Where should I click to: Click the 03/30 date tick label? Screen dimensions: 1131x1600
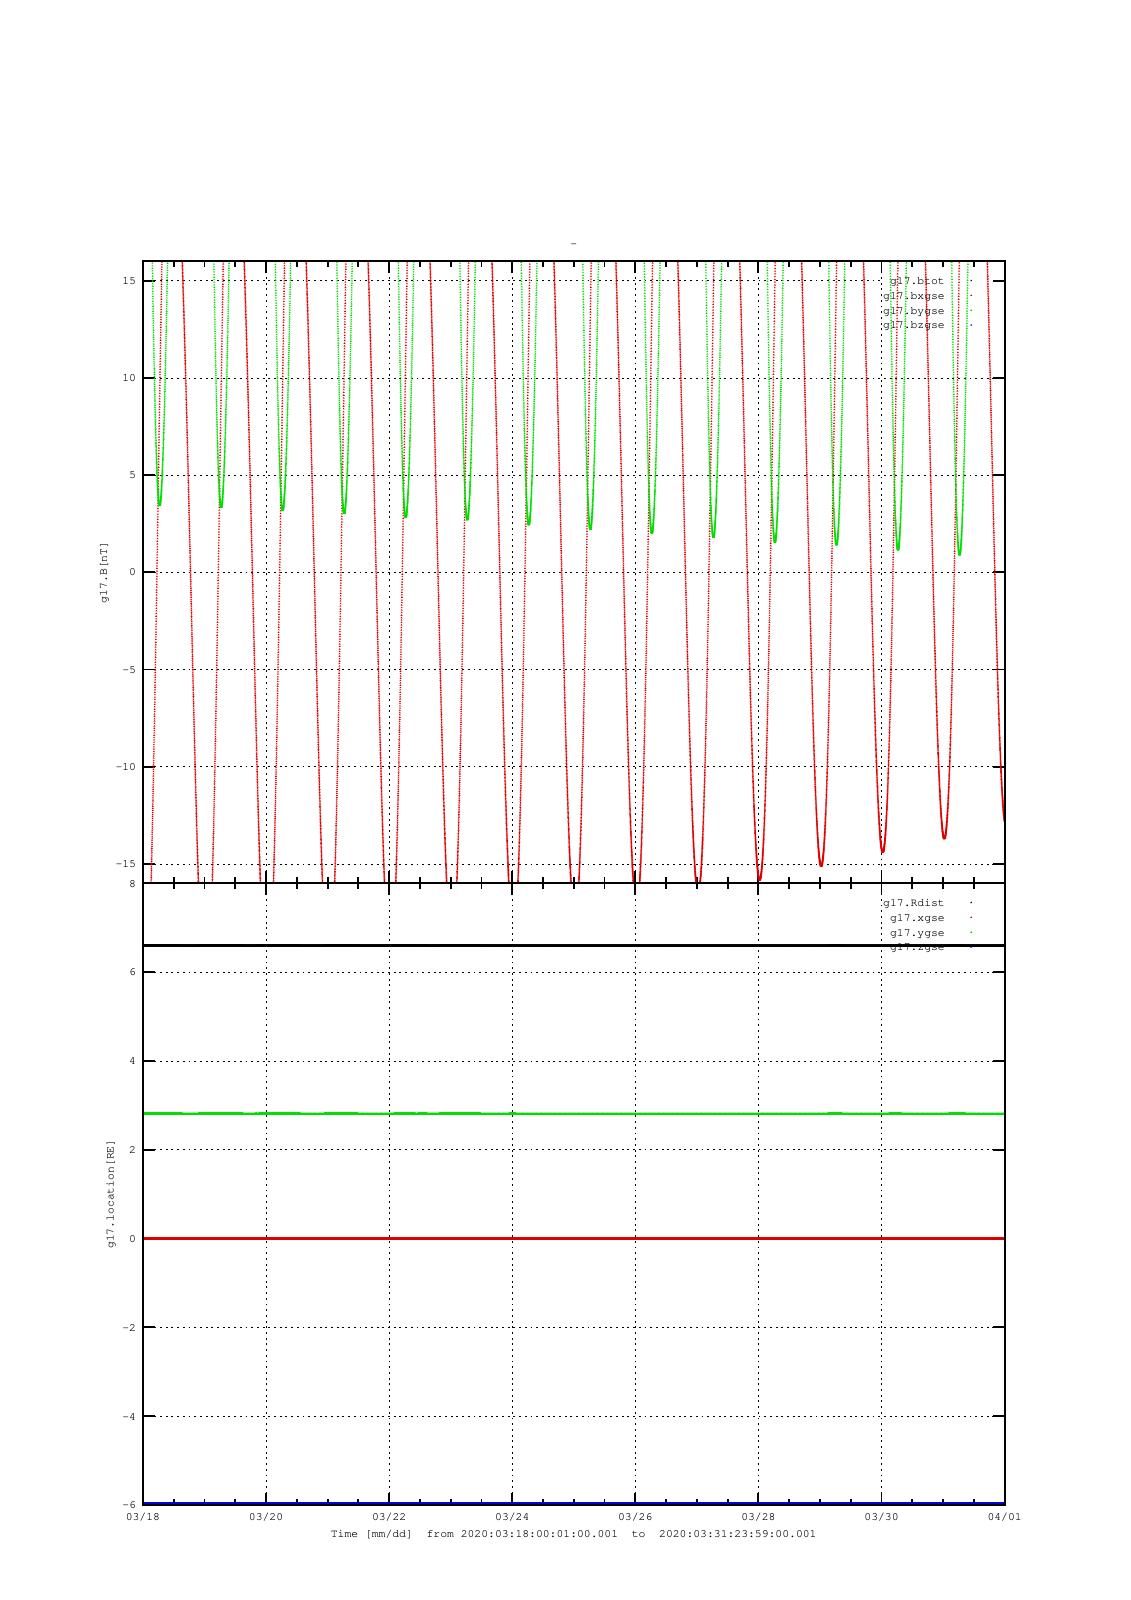point(881,1517)
